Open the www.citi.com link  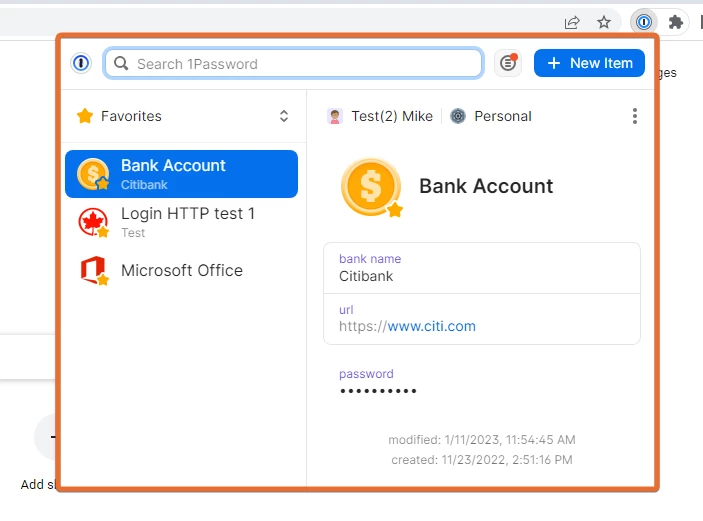pos(431,326)
